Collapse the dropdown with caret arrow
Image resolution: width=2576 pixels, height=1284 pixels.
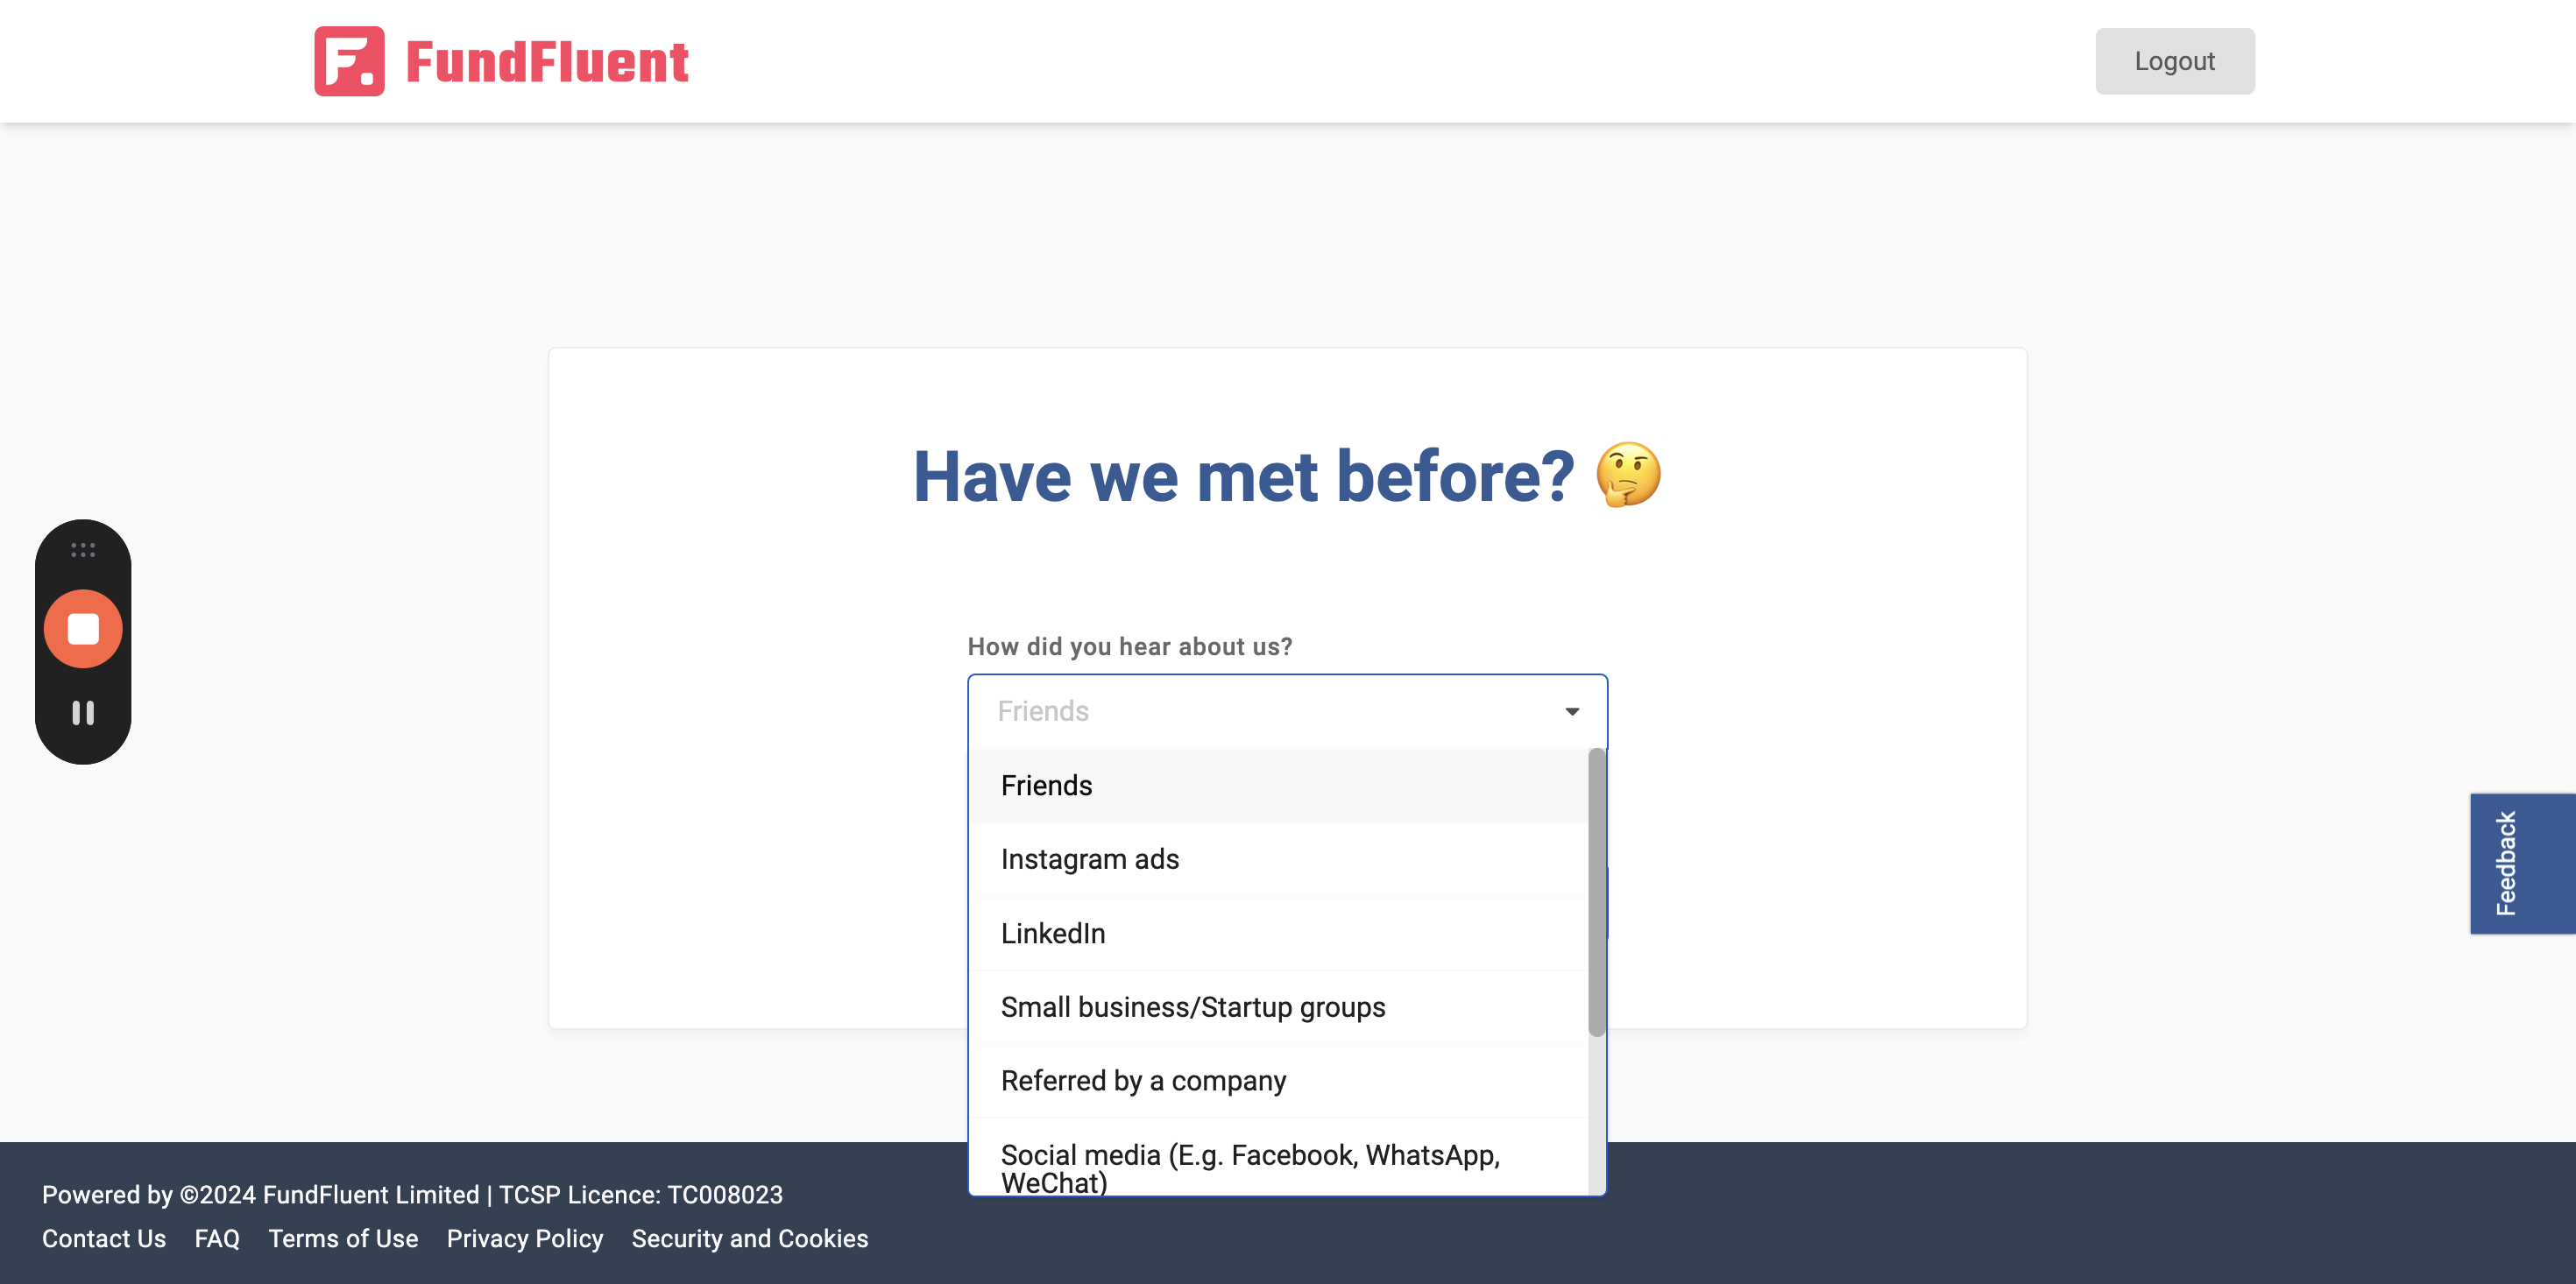(1572, 711)
